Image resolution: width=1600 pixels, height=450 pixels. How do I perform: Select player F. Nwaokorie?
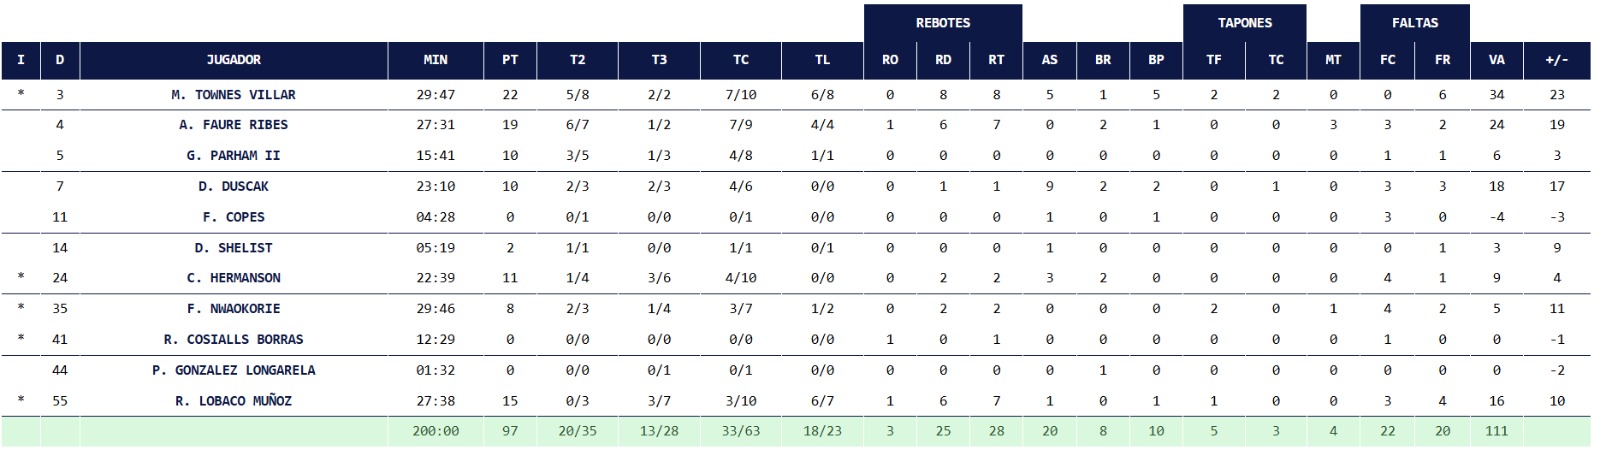(233, 309)
